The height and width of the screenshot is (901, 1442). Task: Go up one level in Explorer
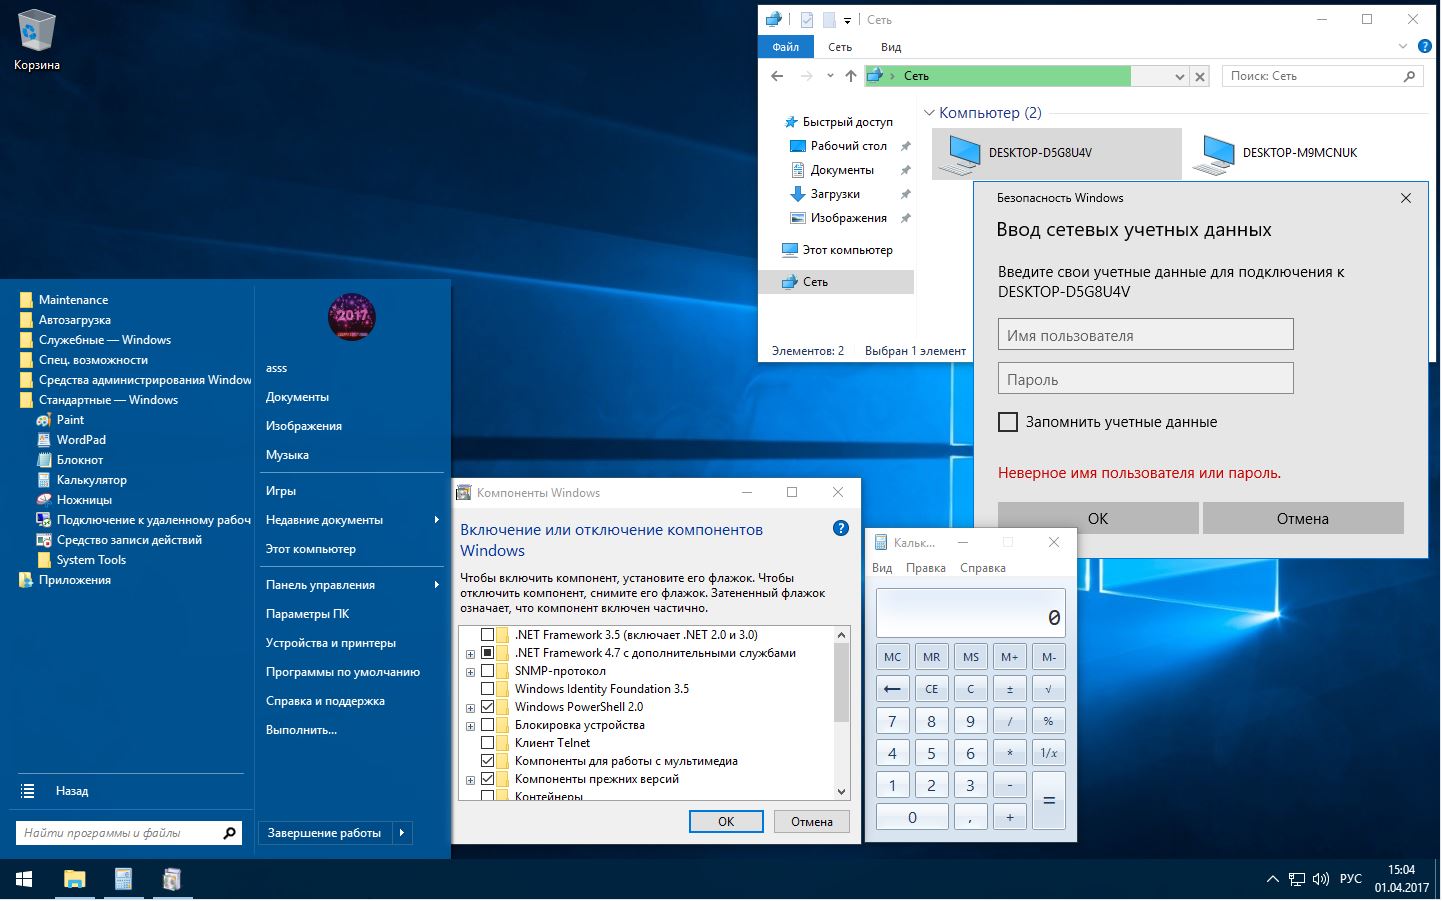(850, 76)
